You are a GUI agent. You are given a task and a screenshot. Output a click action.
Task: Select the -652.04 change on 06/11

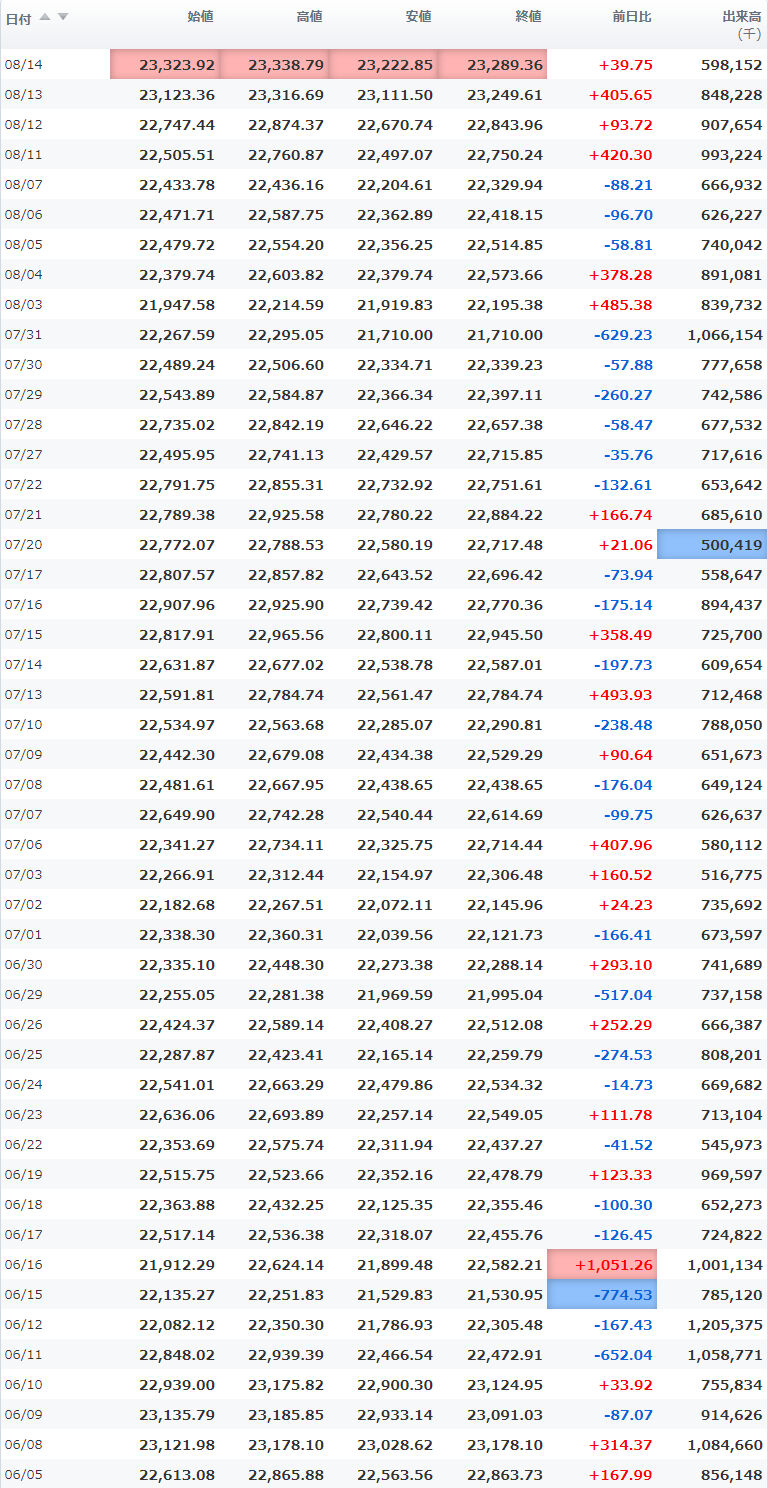(624, 1354)
